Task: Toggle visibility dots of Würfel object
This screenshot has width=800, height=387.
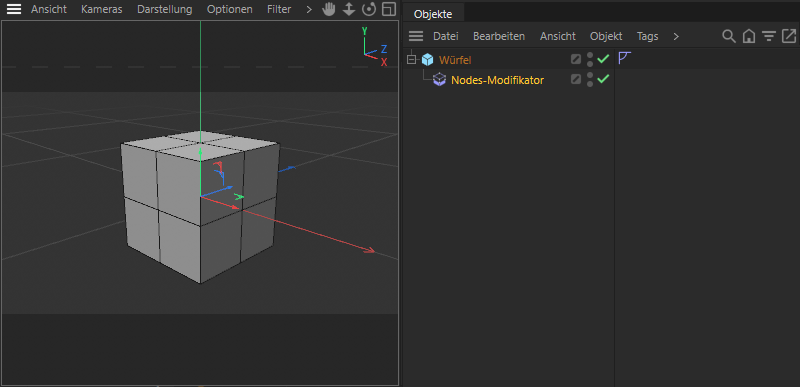Action: (590, 60)
